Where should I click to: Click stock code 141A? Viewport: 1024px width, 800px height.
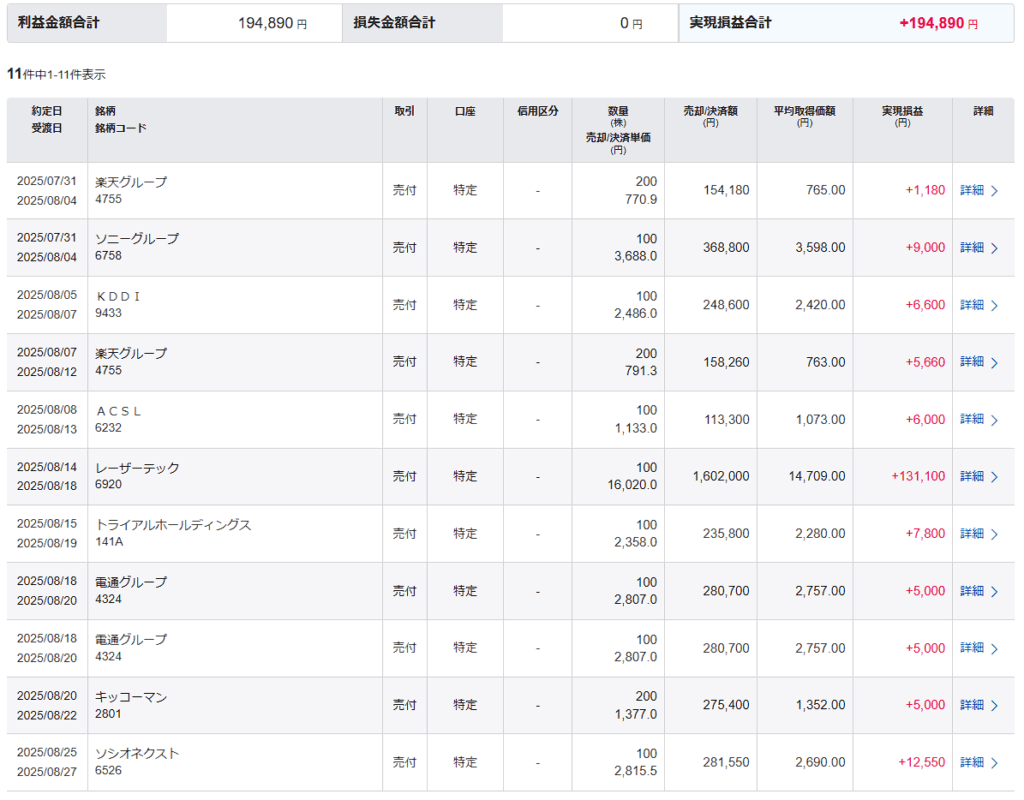coord(109,542)
